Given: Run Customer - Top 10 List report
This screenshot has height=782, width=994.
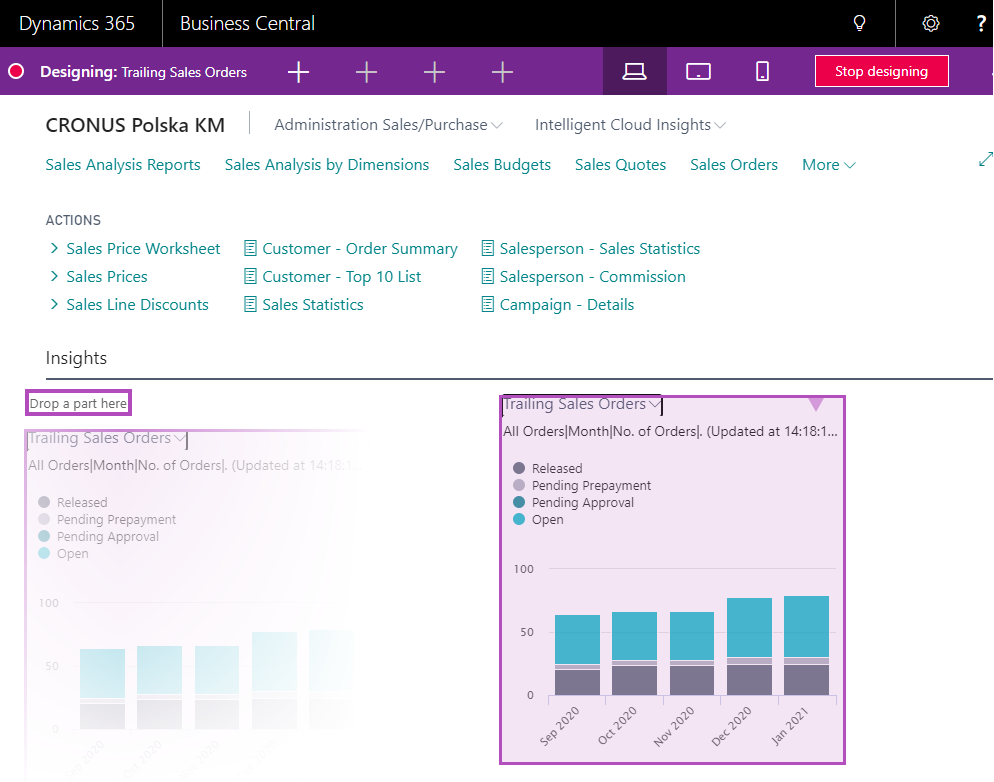Looking at the screenshot, I should point(342,276).
